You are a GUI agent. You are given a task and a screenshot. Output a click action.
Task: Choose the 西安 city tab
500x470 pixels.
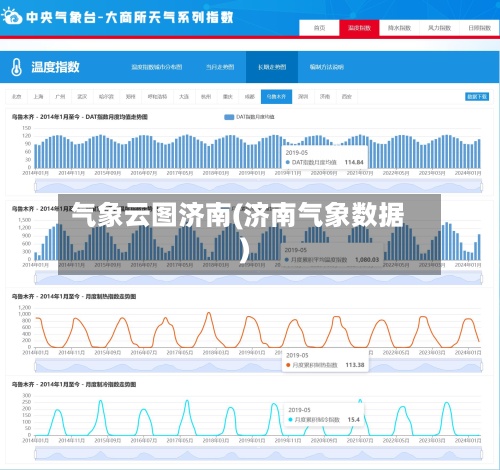pyautogui.click(x=347, y=97)
